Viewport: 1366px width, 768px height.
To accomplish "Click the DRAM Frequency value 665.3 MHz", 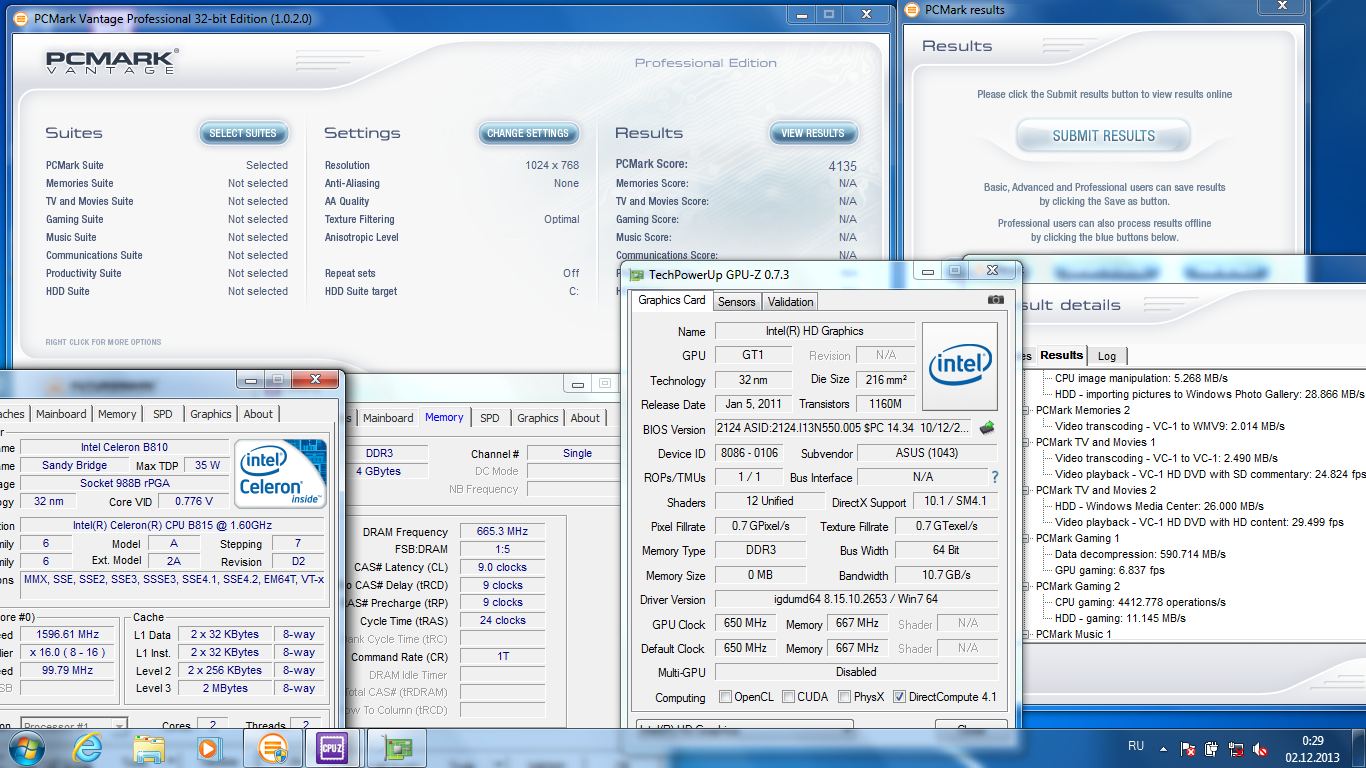I will point(502,531).
